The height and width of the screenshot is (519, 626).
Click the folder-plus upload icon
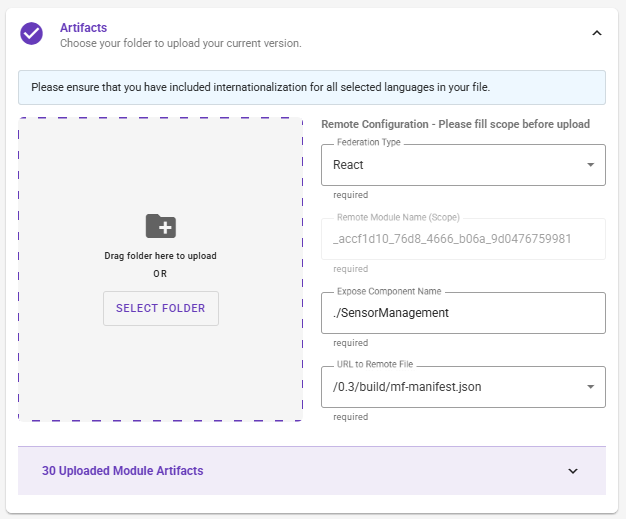coord(160,226)
